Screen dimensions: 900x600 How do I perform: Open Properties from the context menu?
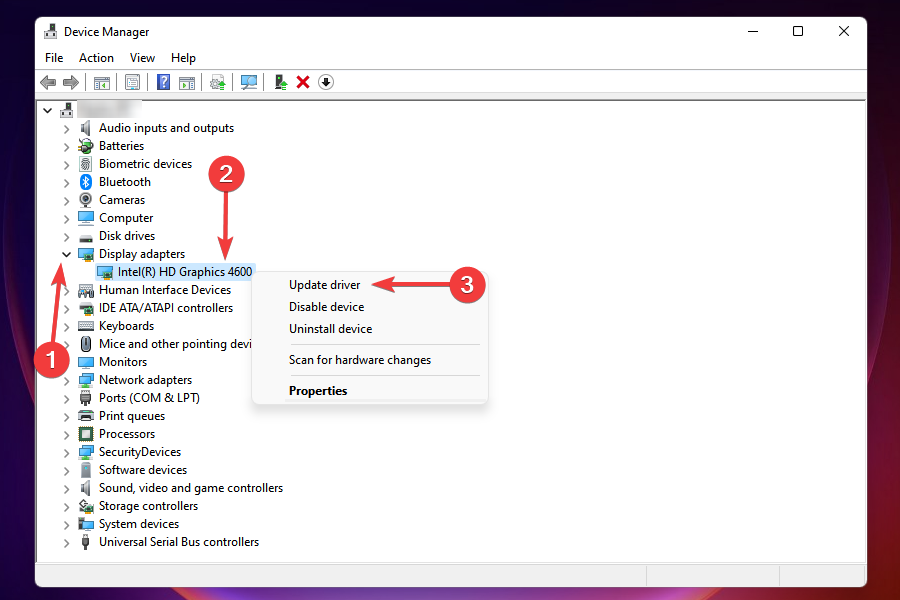[318, 391]
